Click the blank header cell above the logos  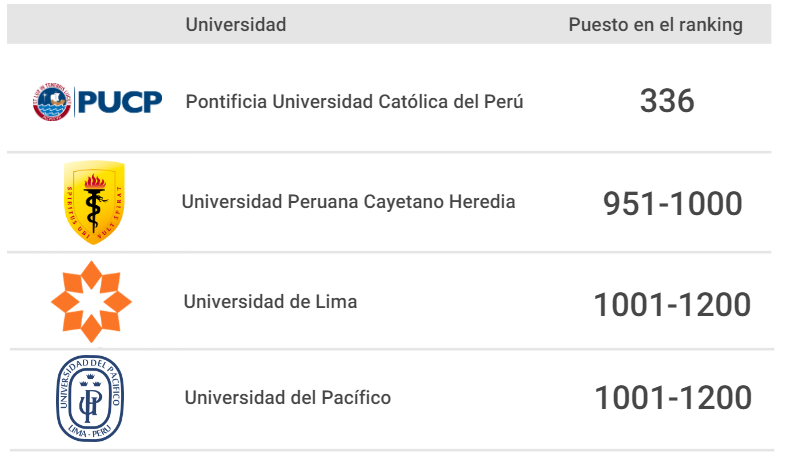[x=95, y=25]
